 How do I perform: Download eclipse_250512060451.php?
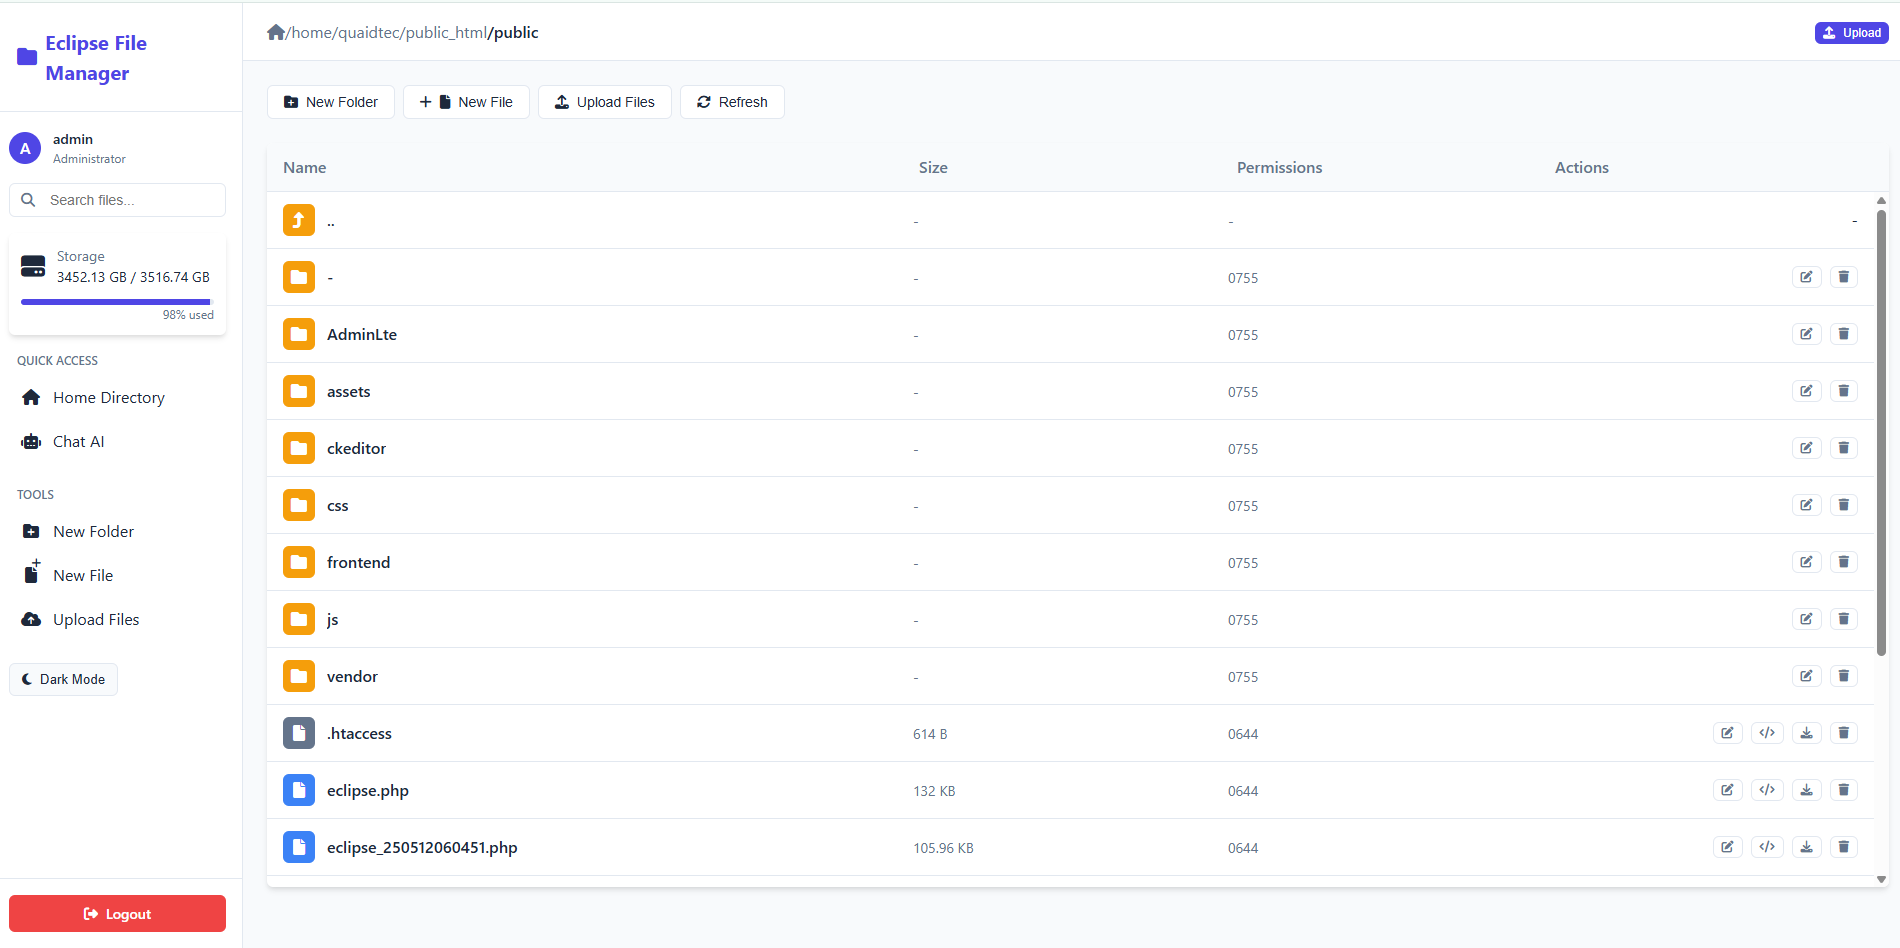1806,846
